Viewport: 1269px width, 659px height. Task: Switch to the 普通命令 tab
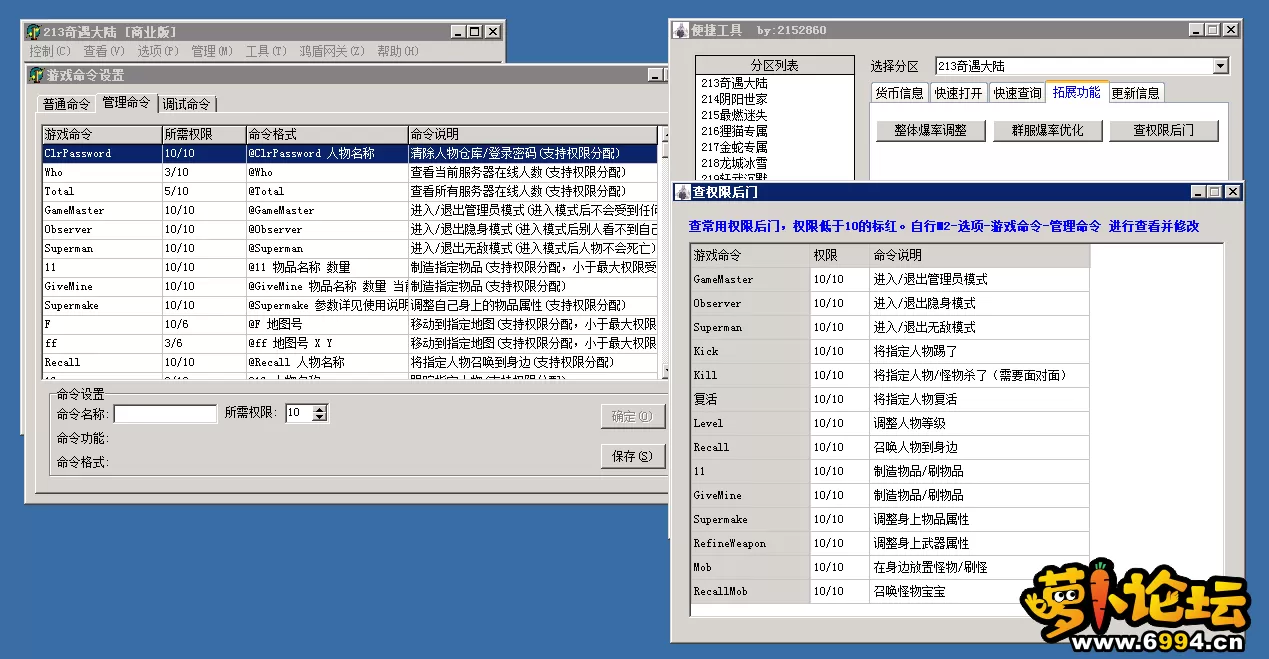(66, 104)
